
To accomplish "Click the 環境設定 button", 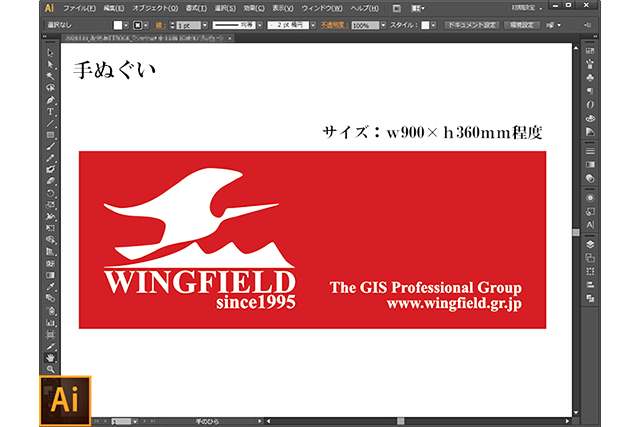I will [523, 25].
